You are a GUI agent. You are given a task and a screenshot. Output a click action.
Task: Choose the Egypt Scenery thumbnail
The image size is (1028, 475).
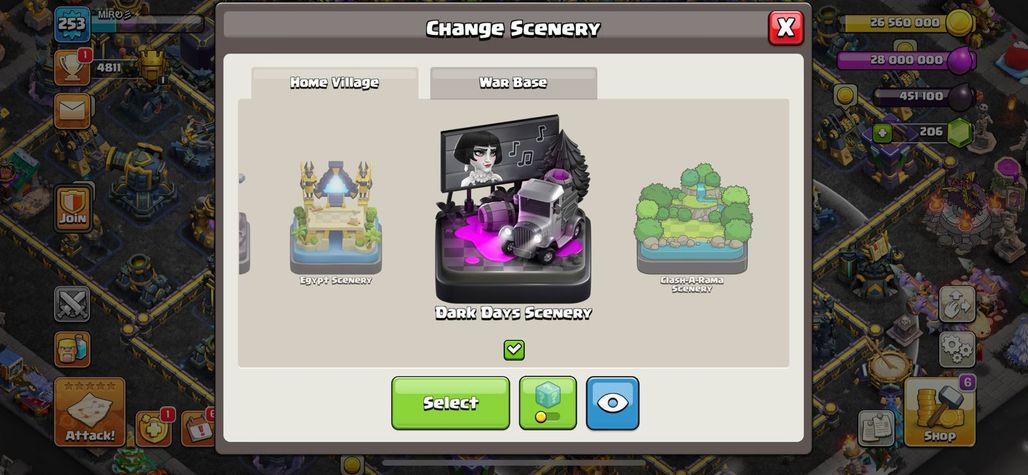coord(336,221)
